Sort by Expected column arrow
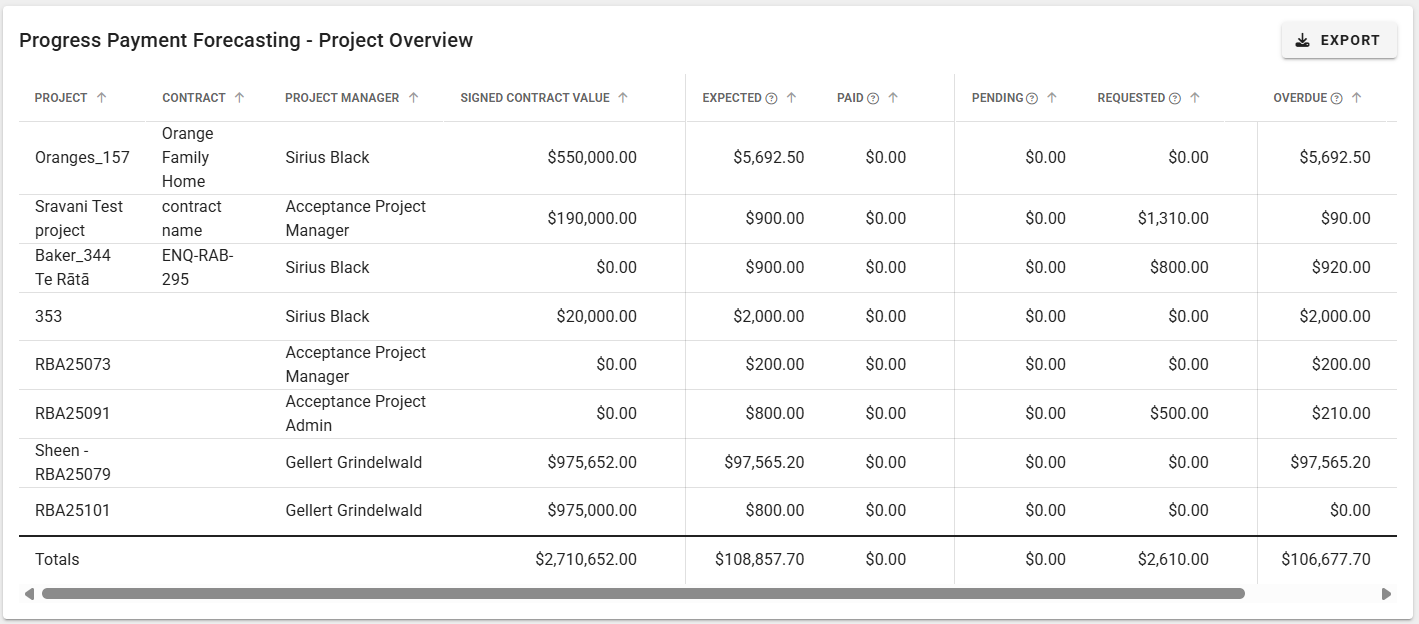Image resolution: width=1419 pixels, height=624 pixels. point(791,98)
